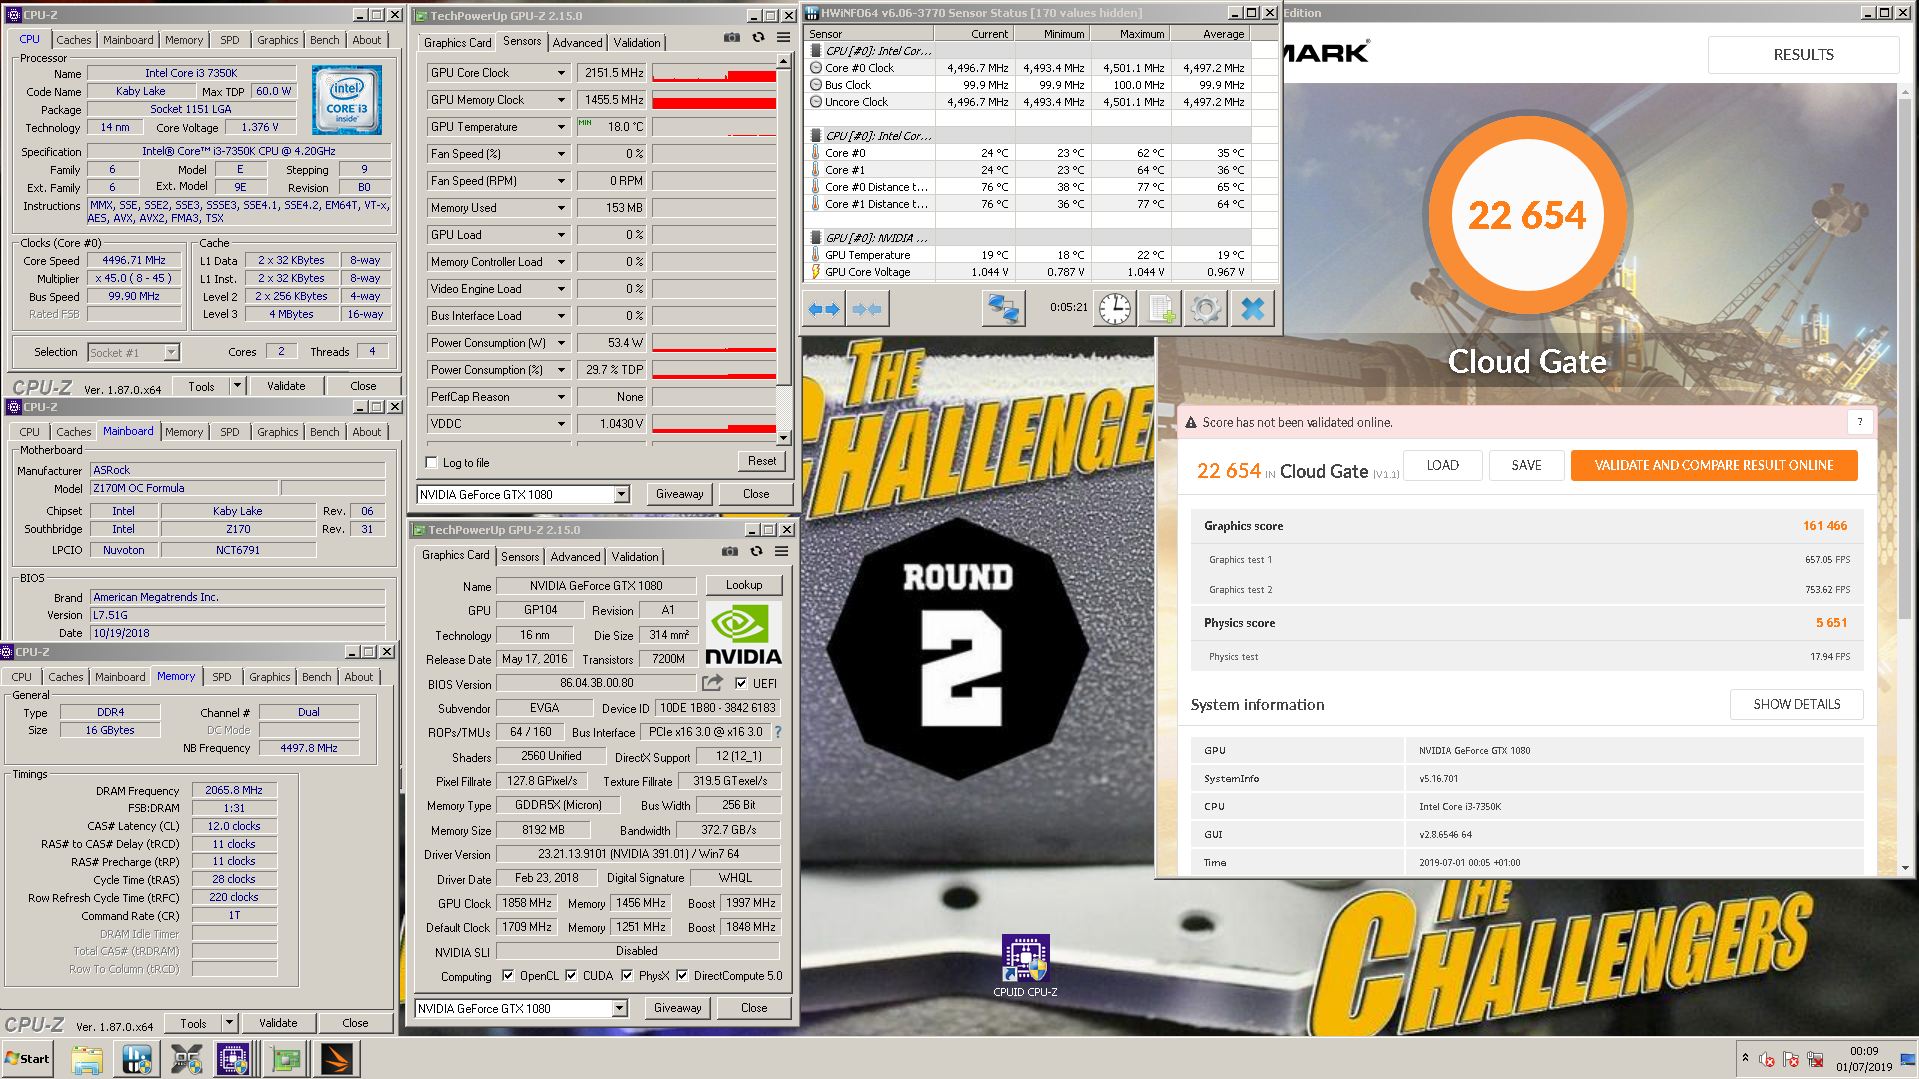Toggle the DirectCompute 5.0 checkbox
The width and height of the screenshot is (1919, 1079).
[682, 975]
